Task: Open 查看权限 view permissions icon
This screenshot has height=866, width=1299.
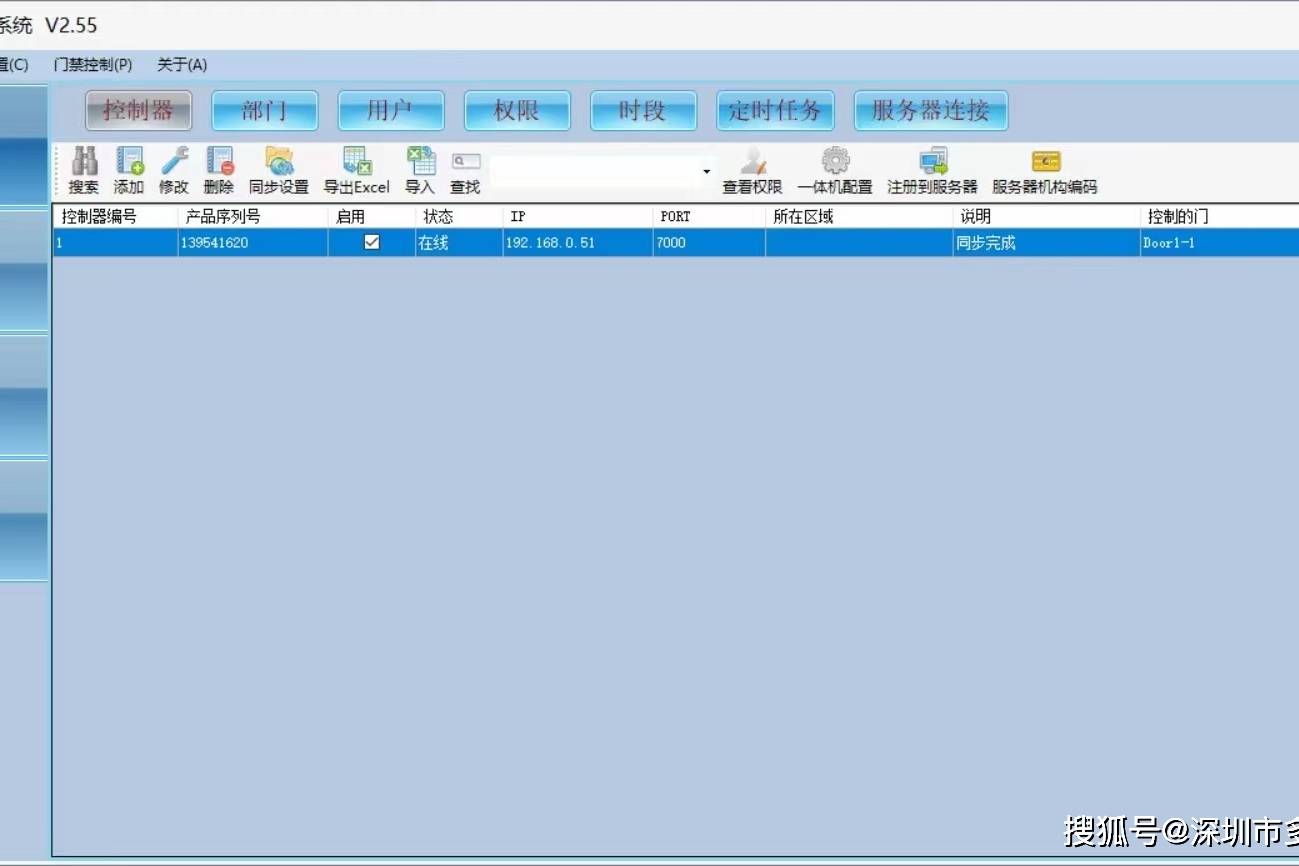Action: click(x=753, y=162)
